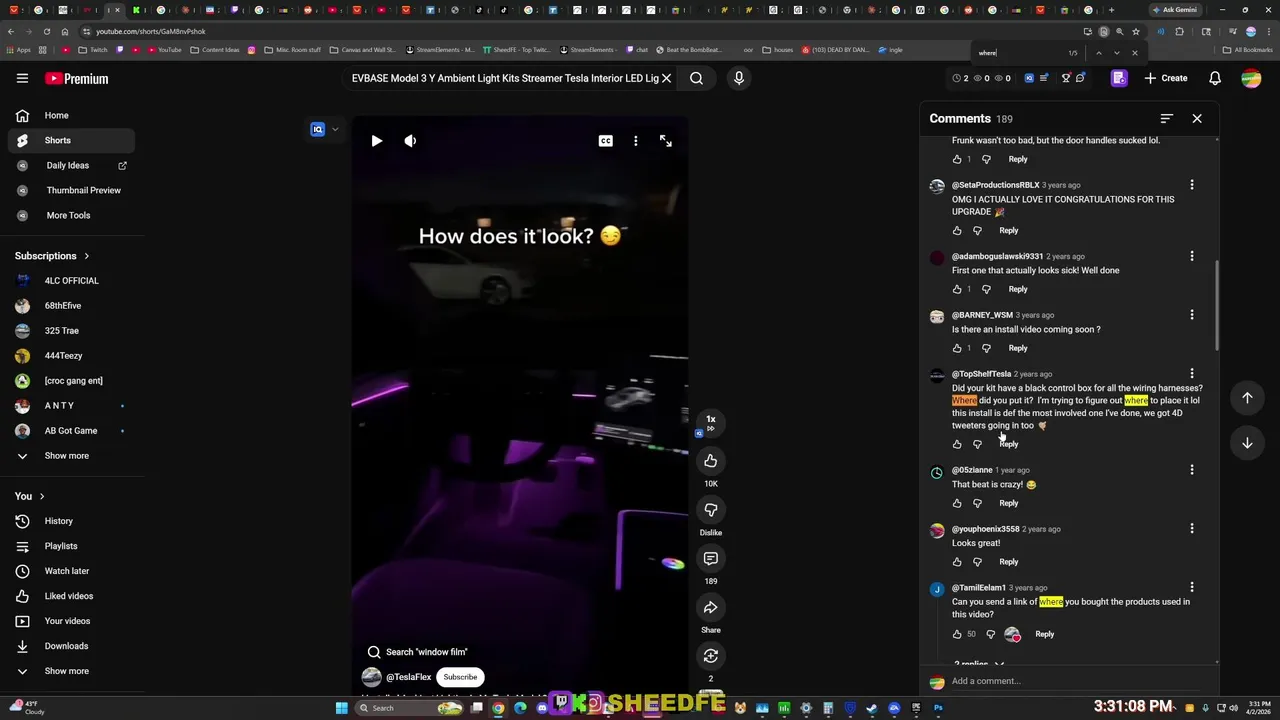Image resolution: width=1280 pixels, height=720 pixels.
Task: Share the Short
Action: (x=710, y=608)
